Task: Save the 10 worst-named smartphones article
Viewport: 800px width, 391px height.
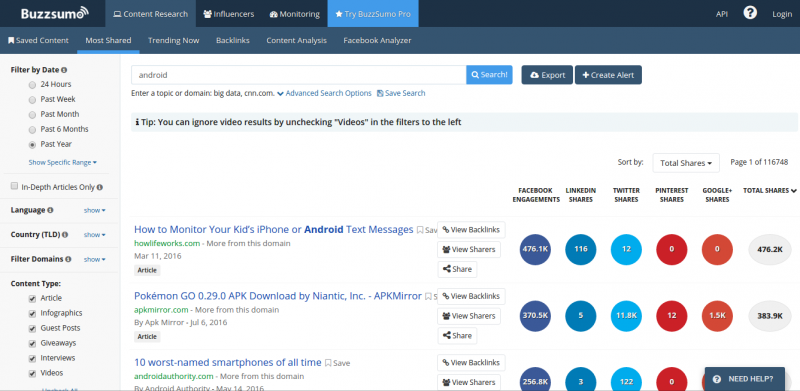Action: 338,363
